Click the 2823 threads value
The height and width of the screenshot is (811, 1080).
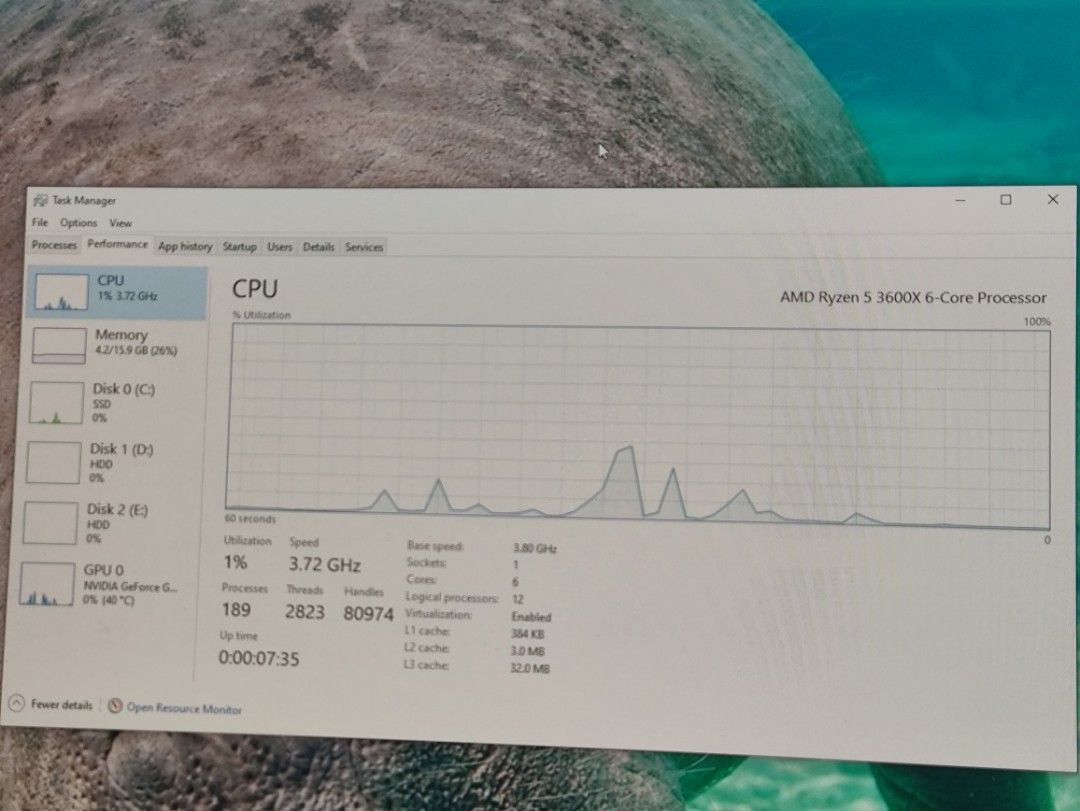pyautogui.click(x=304, y=612)
